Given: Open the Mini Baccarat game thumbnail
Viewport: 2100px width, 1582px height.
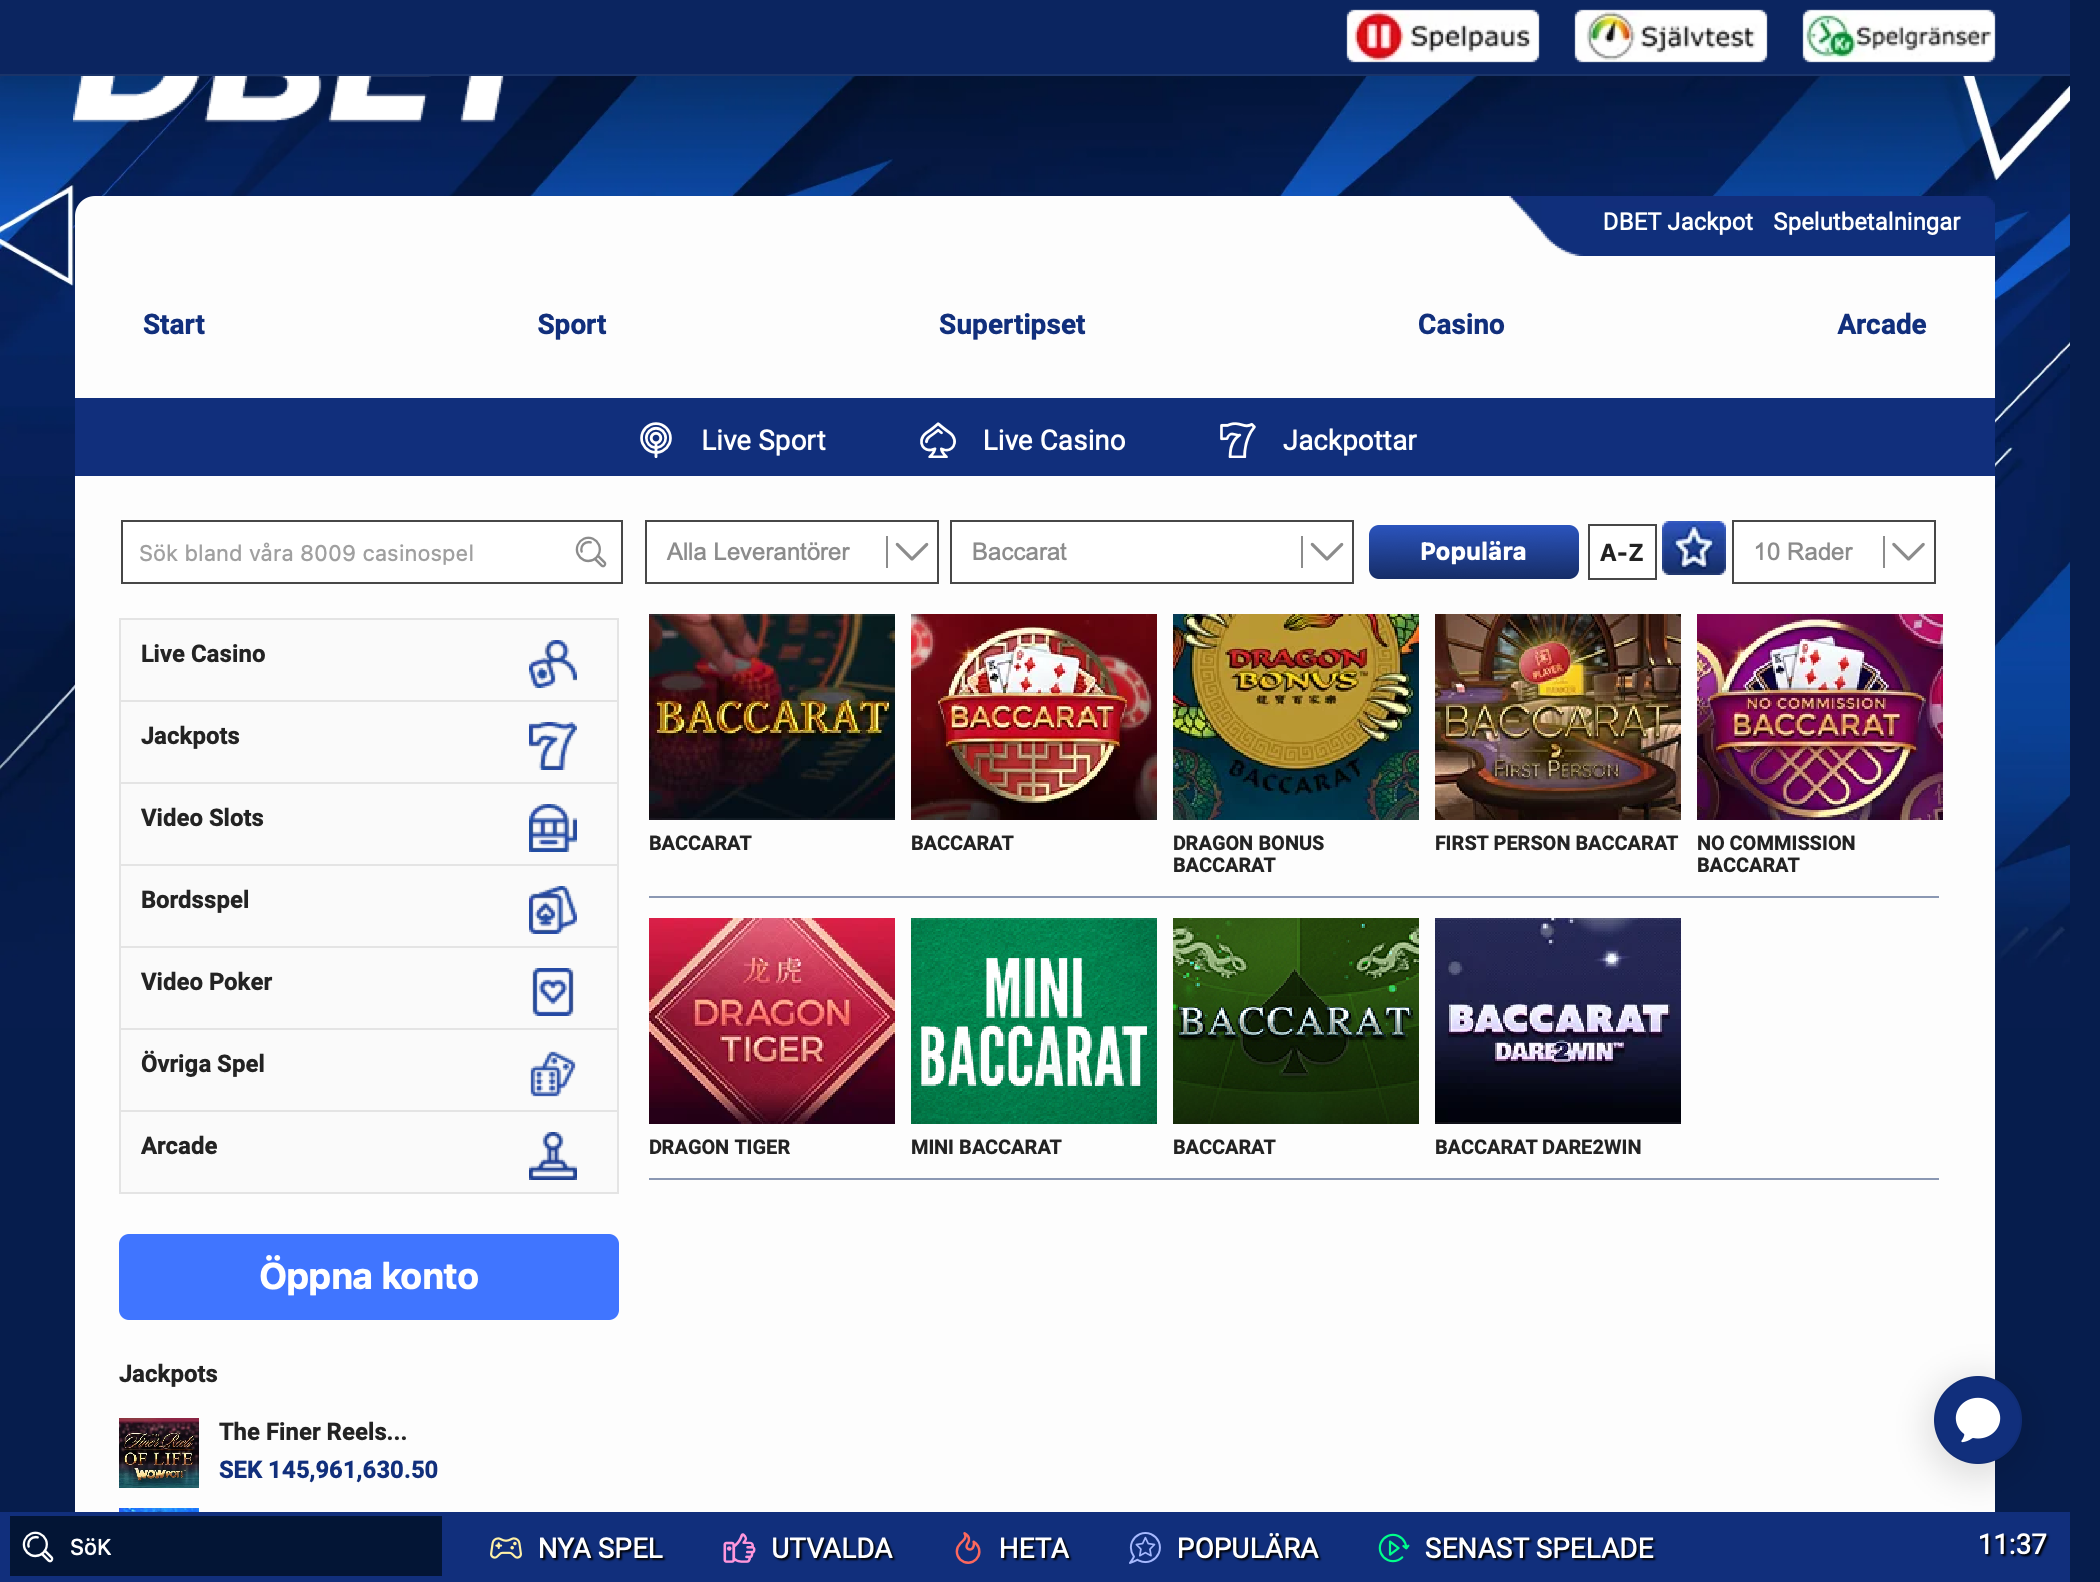Looking at the screenshot, I should pos(1034,1021).
